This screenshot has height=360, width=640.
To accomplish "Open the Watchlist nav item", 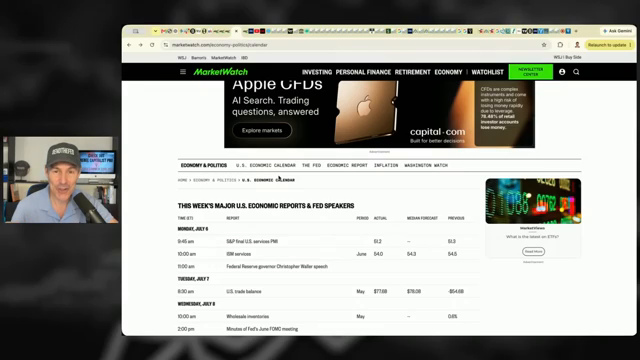I will click(x=487, y=72).
